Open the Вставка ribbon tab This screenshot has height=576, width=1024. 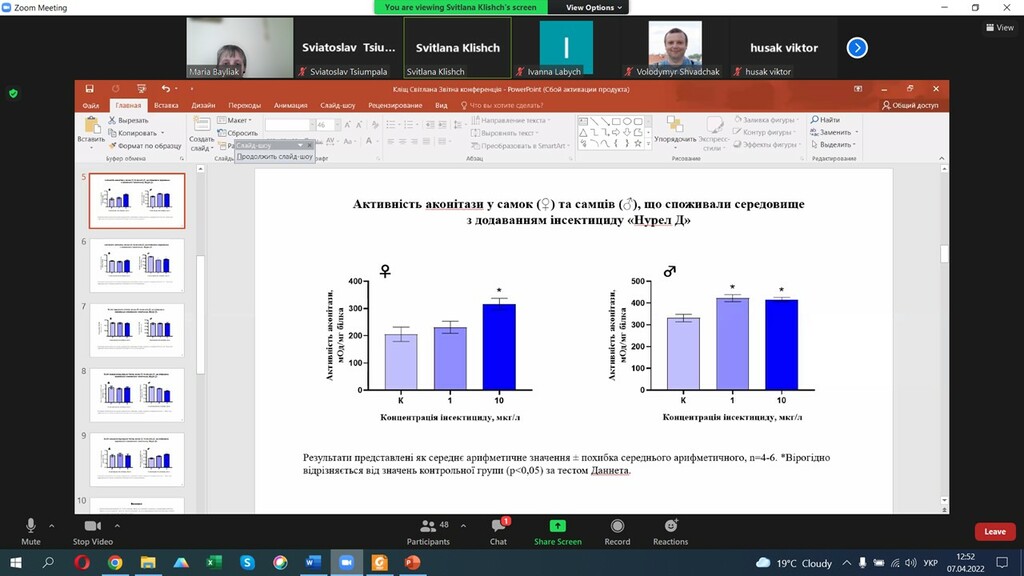pyautogui.click(x=166, y=105)
